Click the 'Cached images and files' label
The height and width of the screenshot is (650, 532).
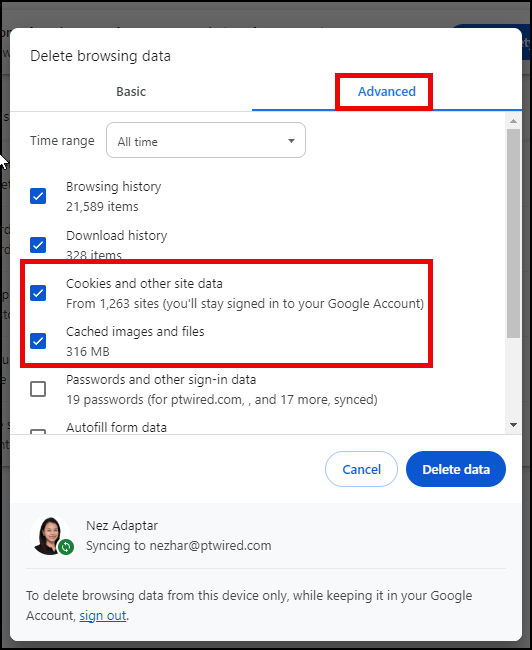click(135, 332)
